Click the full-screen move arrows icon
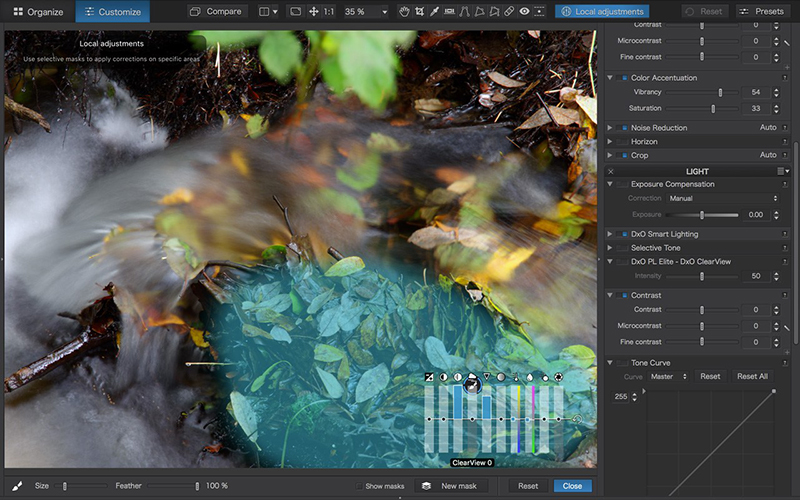 pos(313,11)
